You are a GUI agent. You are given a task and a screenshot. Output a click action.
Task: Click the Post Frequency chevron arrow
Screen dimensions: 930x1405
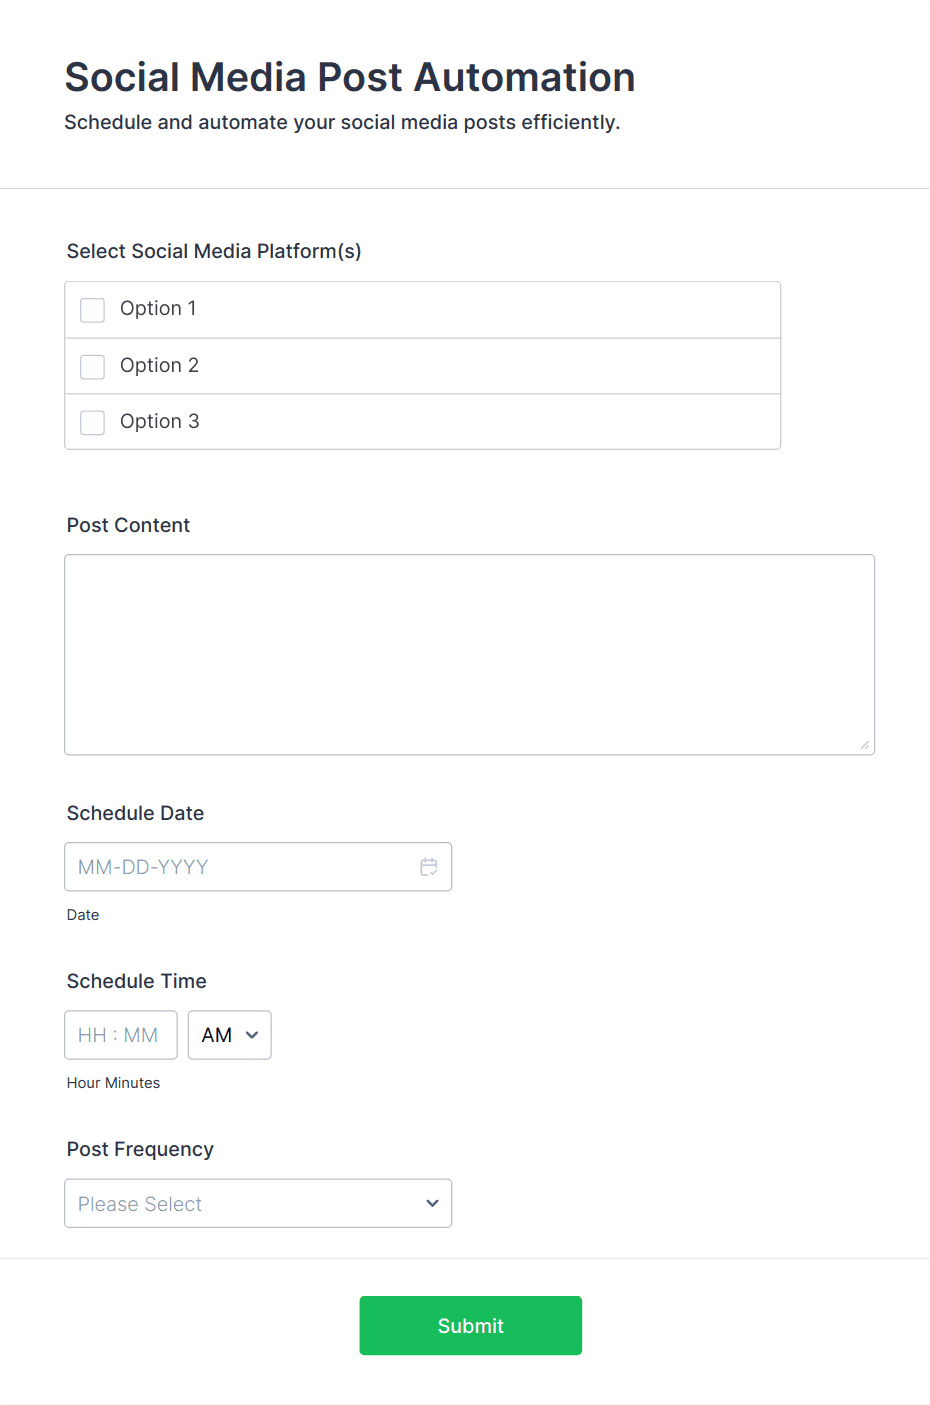432,1203
